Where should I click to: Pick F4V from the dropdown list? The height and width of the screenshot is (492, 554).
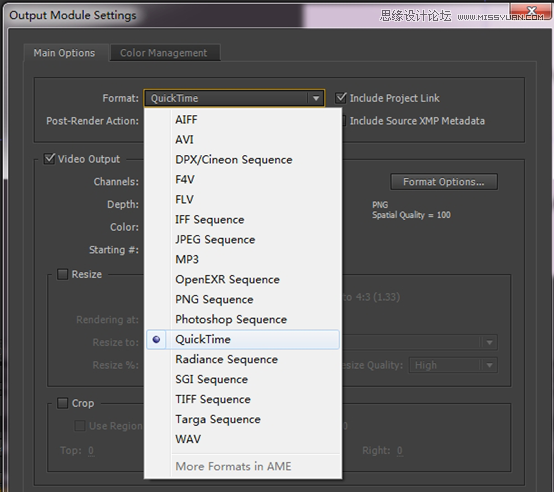coord(243,179)
